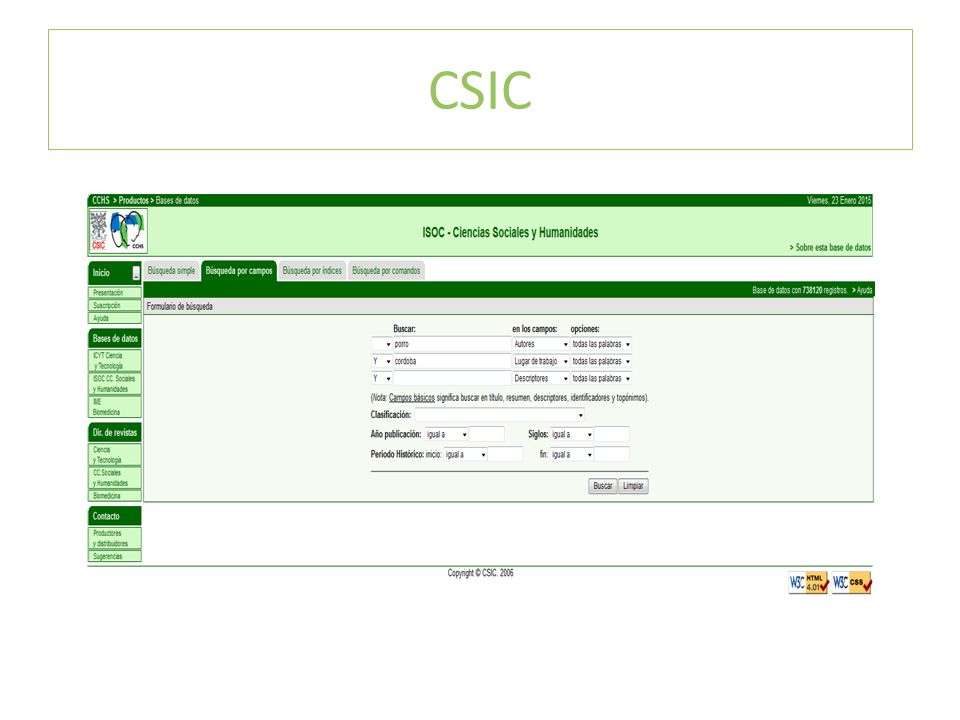Open the W3C CSS validation badge
The image size is (960, 720).
[x=852, y=582]
